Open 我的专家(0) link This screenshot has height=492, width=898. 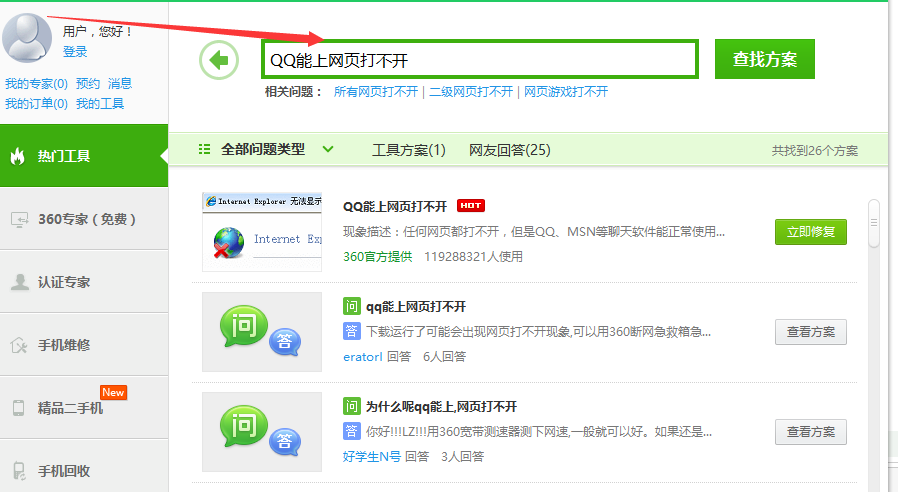click(x=37, y=84)
